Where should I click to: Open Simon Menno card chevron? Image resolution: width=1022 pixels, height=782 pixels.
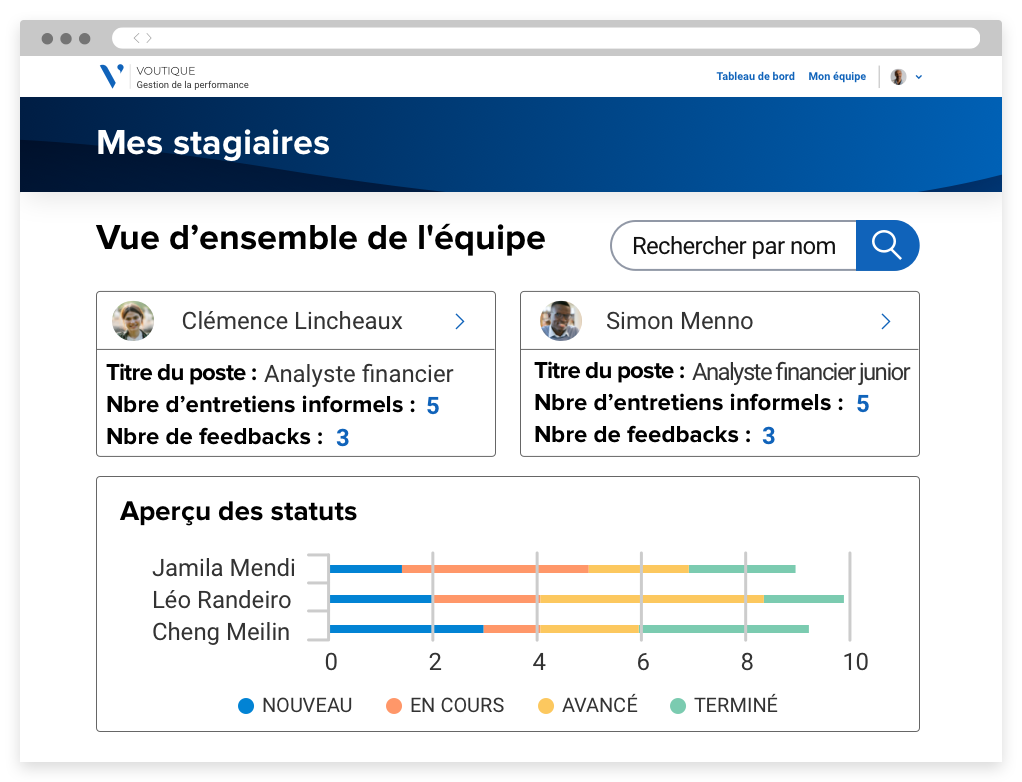tap(886, 321)
